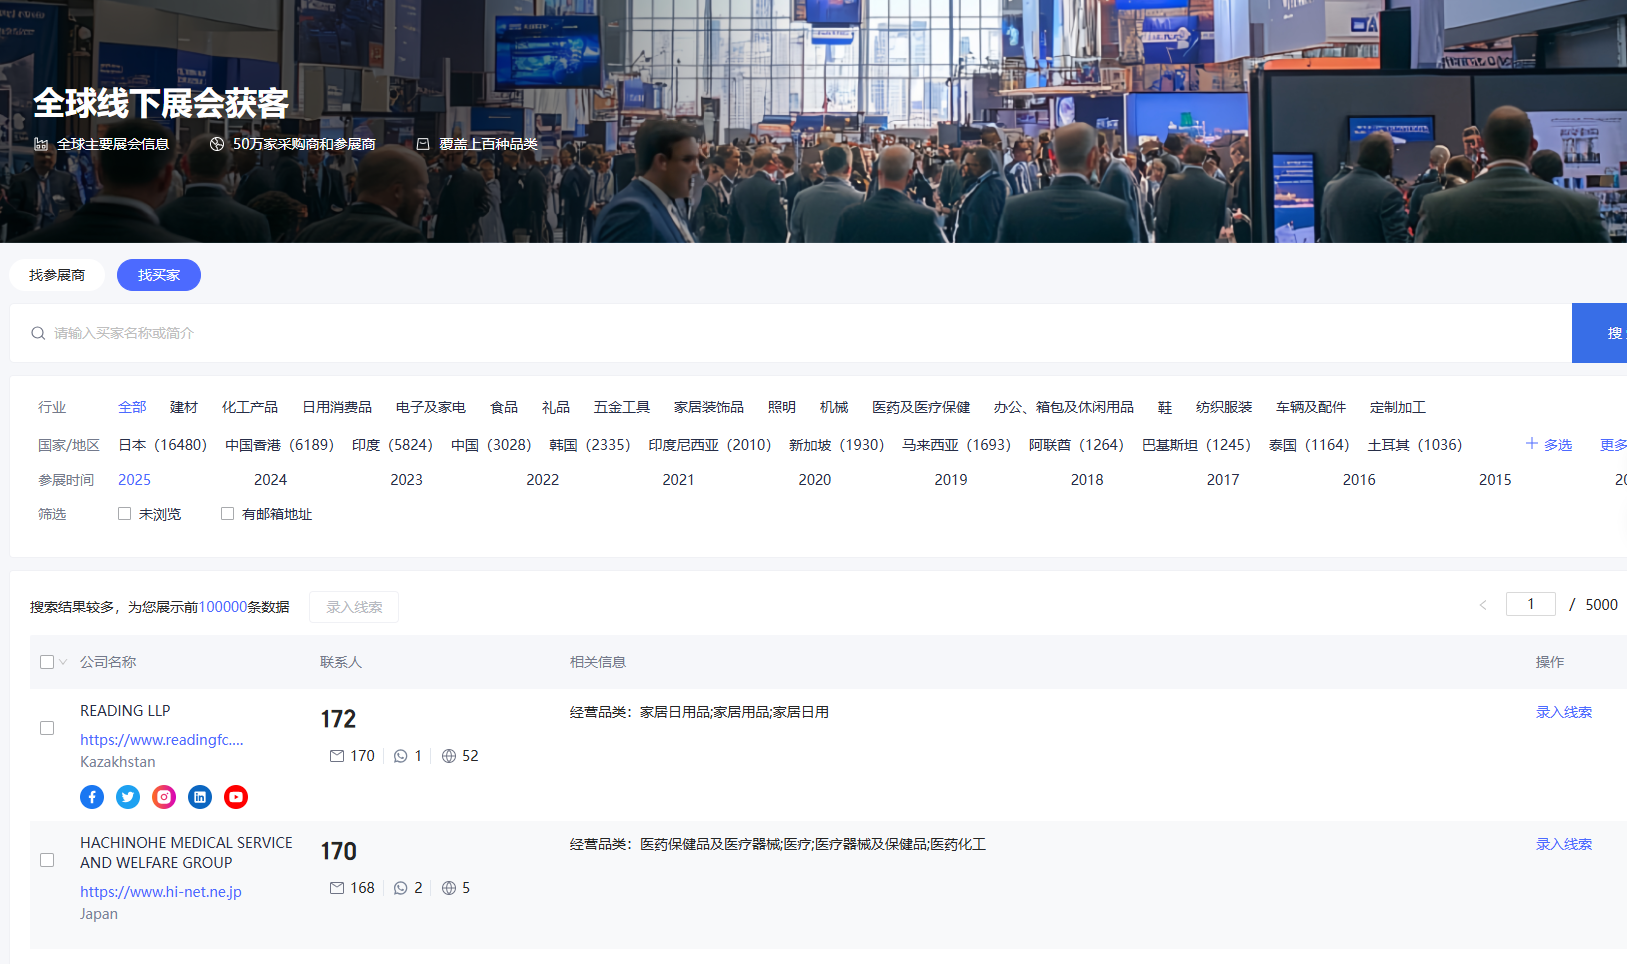Check the 有邮箱地址 filter

coord(227,513)
